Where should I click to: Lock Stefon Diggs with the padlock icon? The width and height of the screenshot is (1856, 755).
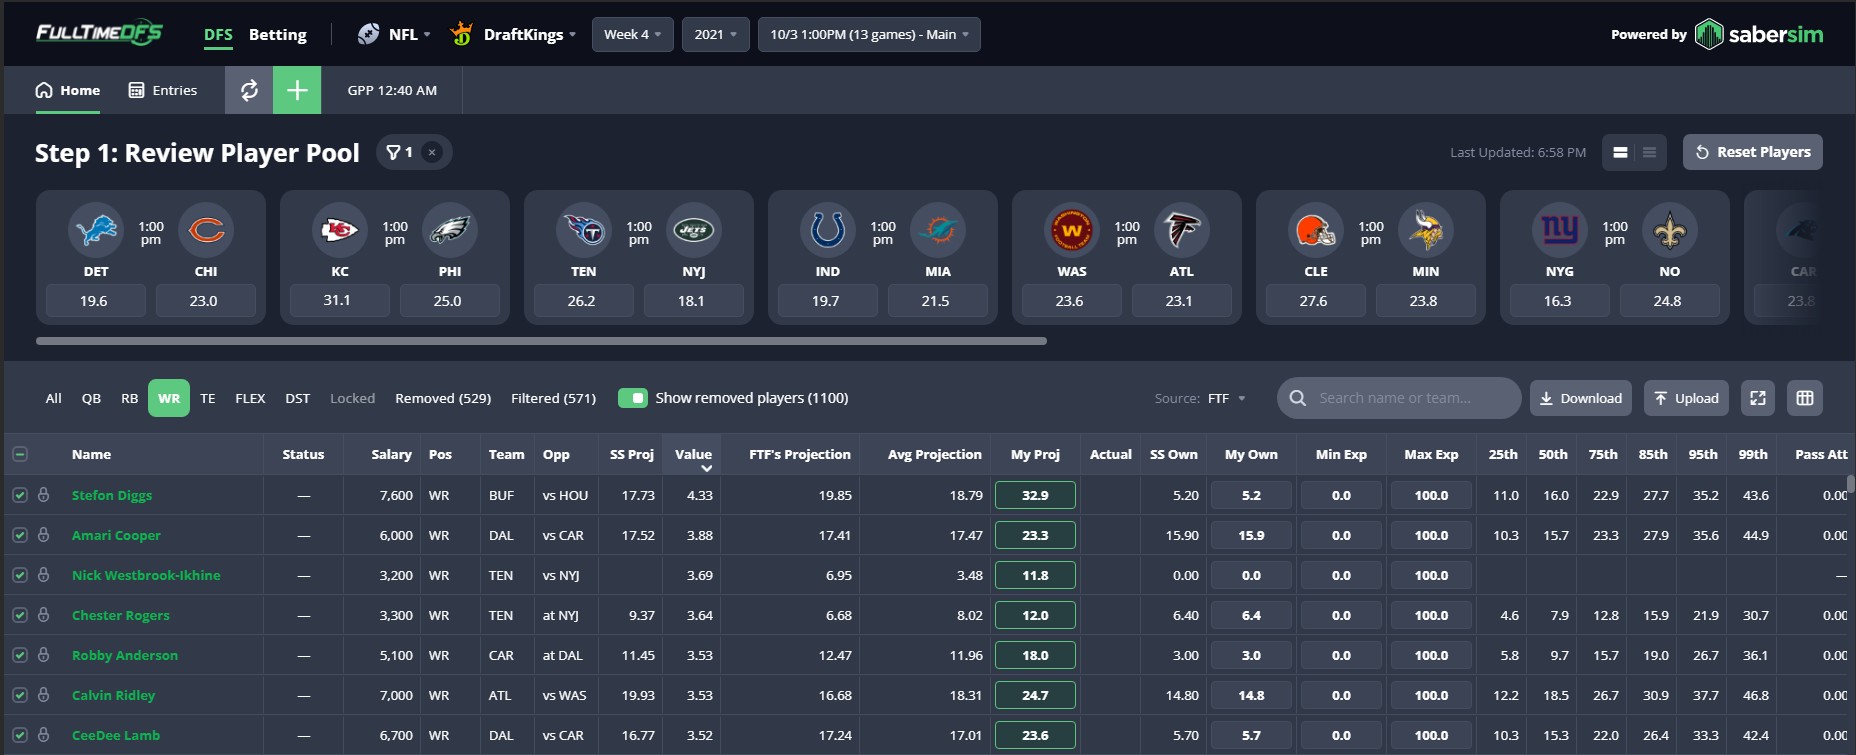pos(43,495)
